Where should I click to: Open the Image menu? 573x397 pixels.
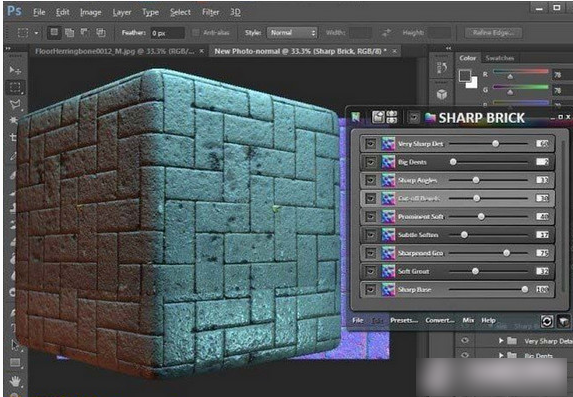[x=91, y=12]
